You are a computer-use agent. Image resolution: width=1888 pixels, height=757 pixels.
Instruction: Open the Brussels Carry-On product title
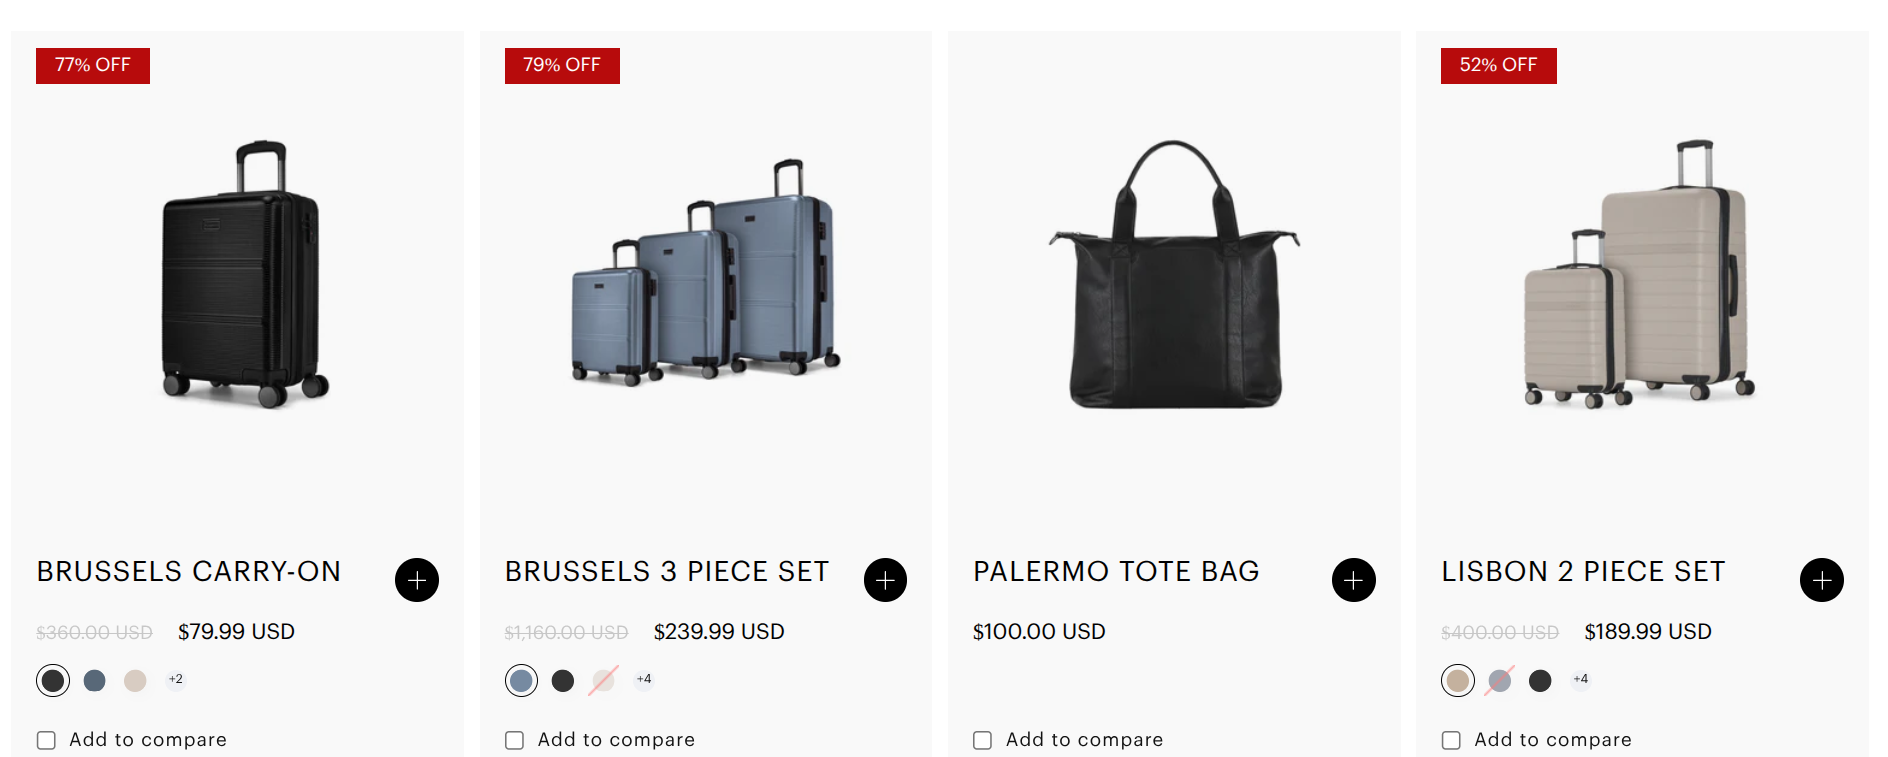tap(189, 571)
